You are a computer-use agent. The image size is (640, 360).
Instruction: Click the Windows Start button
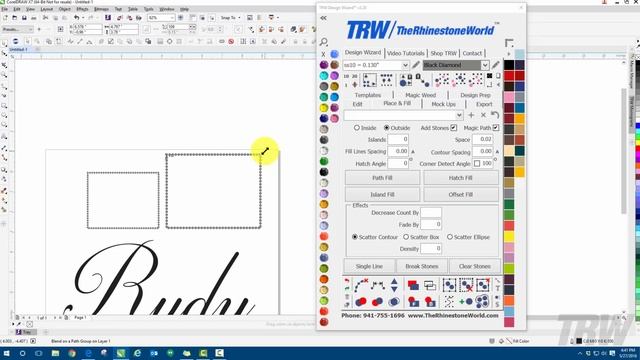click(7, 353)
